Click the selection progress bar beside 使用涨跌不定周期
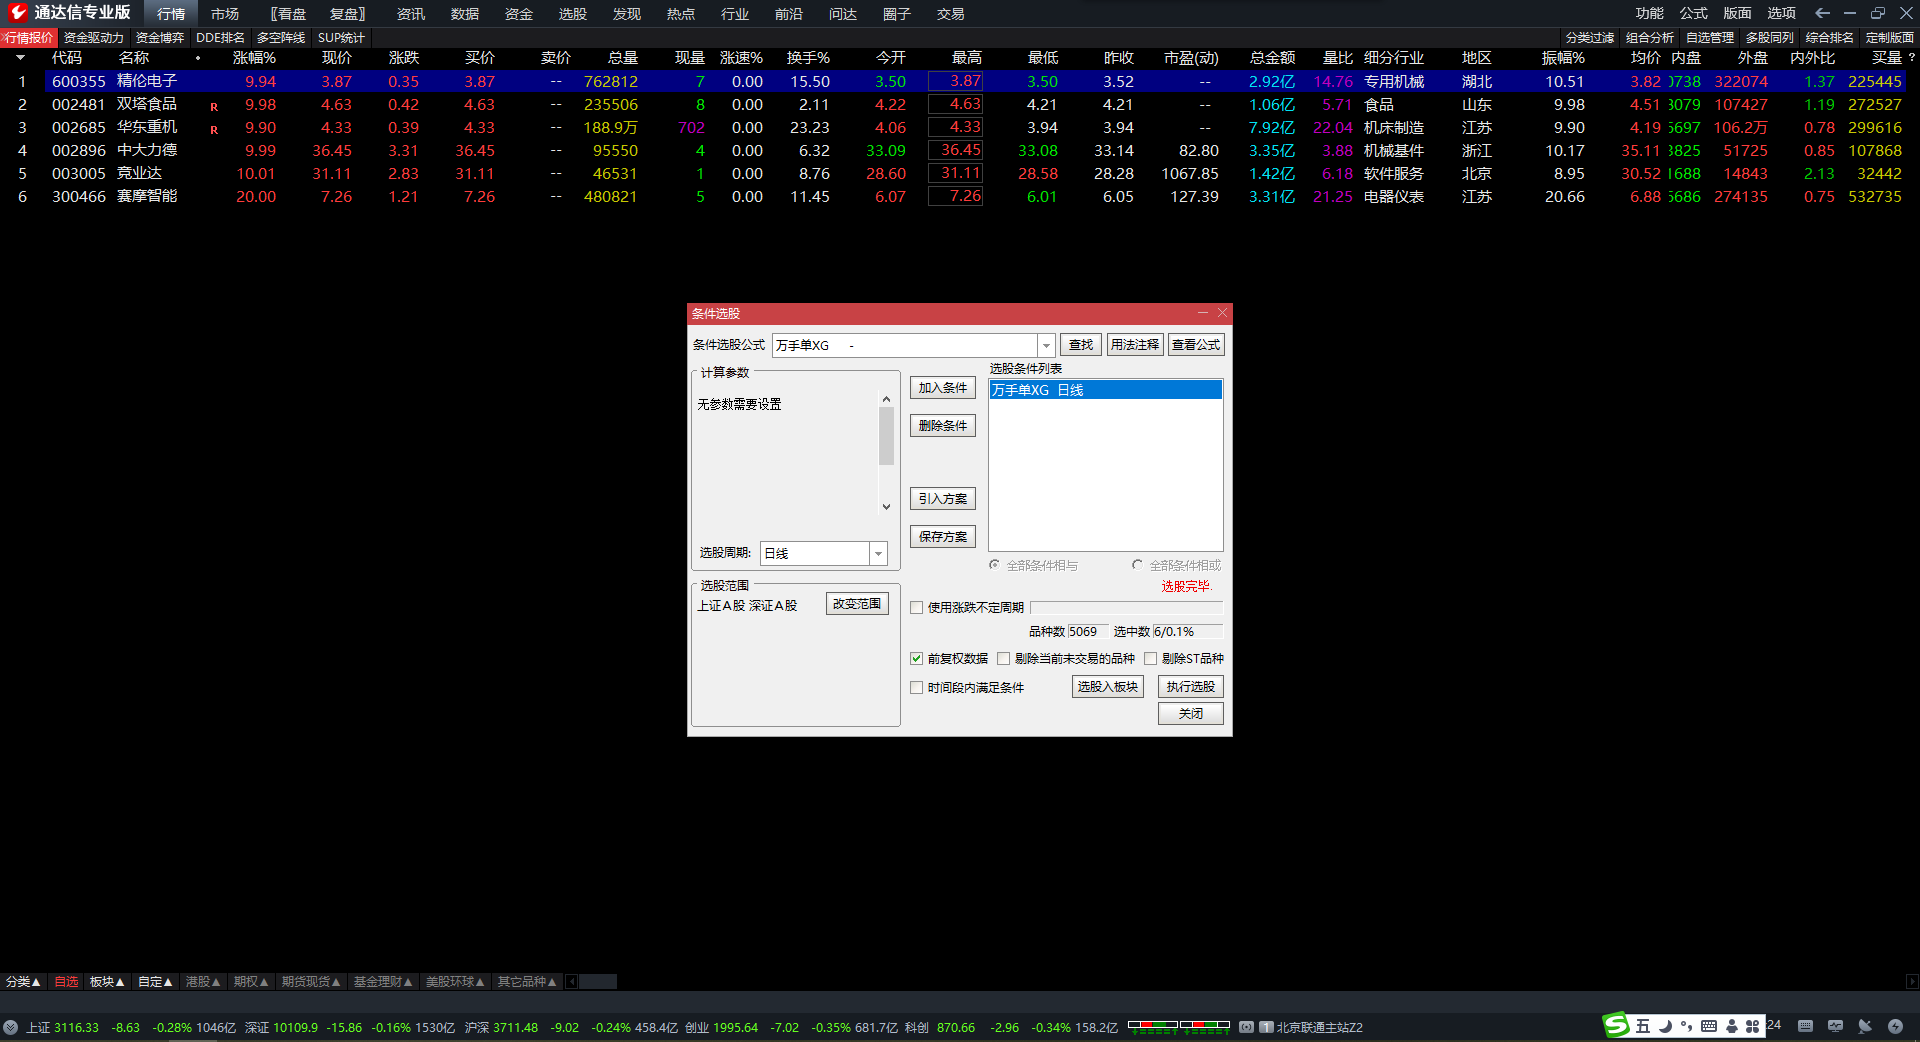The image size is (1920, 1042). tap(1126, 607)
